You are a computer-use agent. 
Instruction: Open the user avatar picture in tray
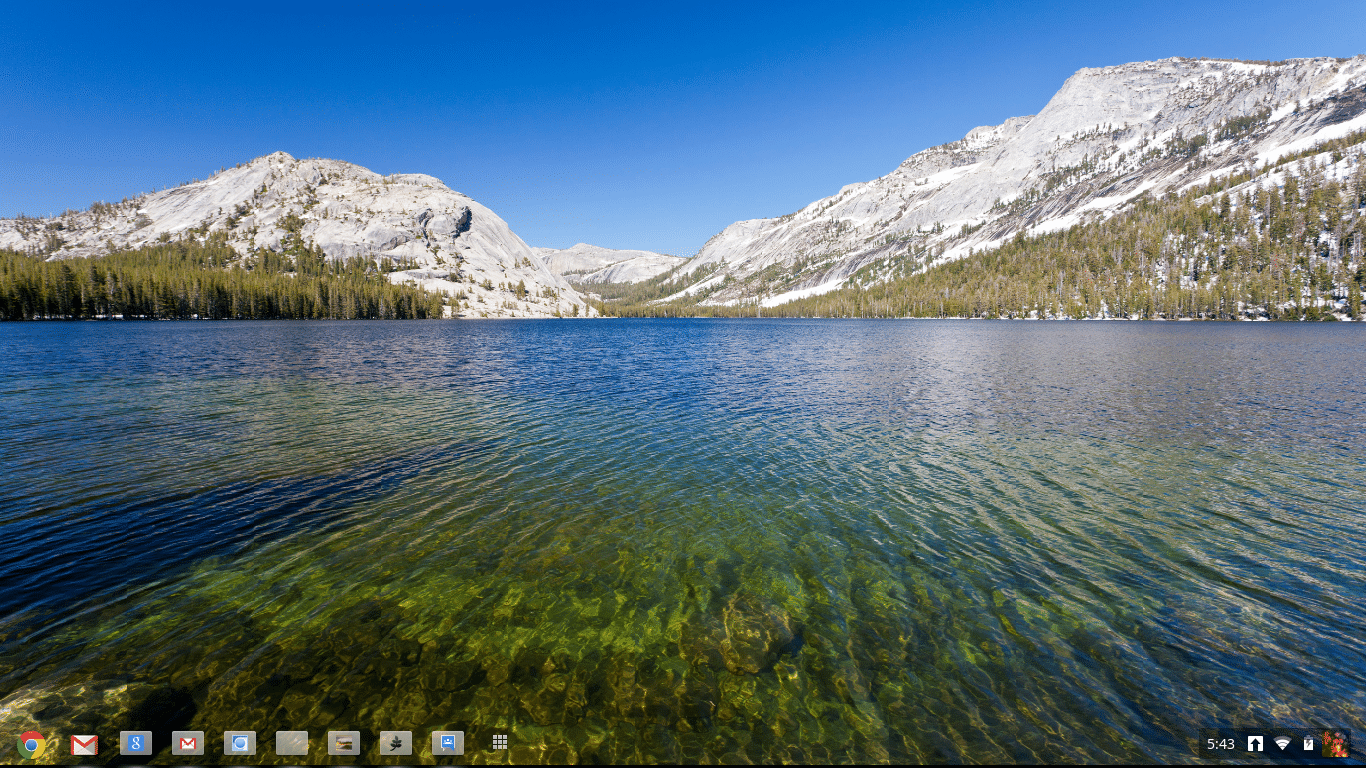1335,744
